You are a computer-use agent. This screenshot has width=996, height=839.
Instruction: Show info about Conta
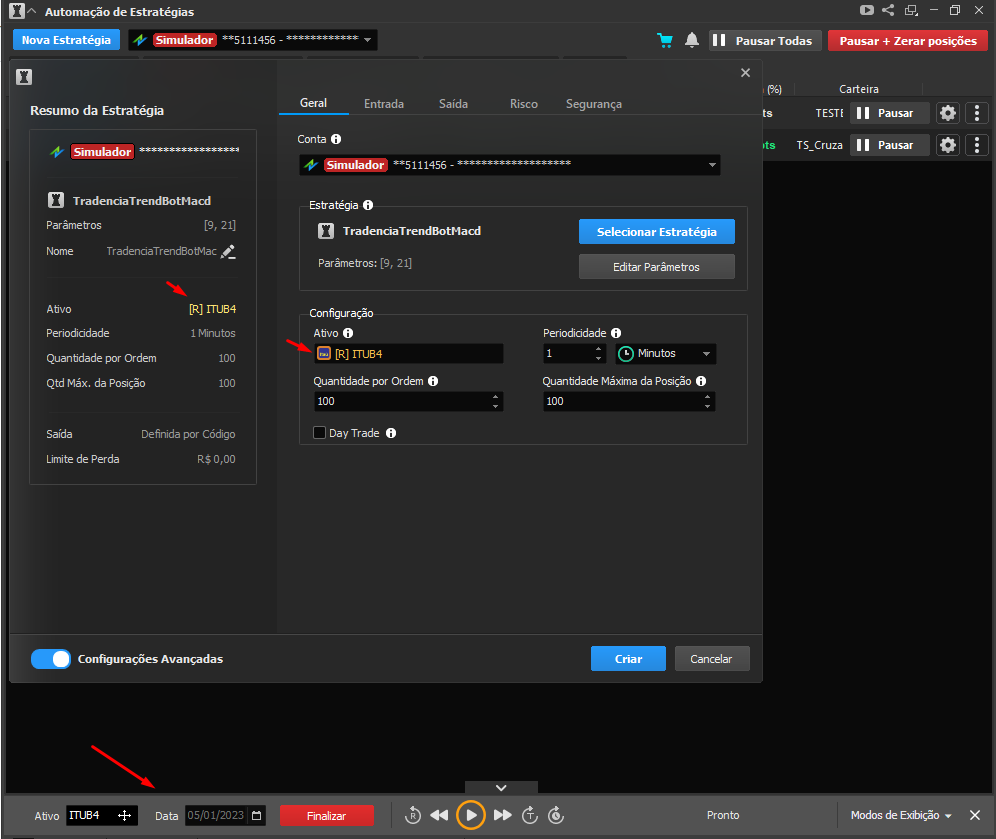pos(336,139)
